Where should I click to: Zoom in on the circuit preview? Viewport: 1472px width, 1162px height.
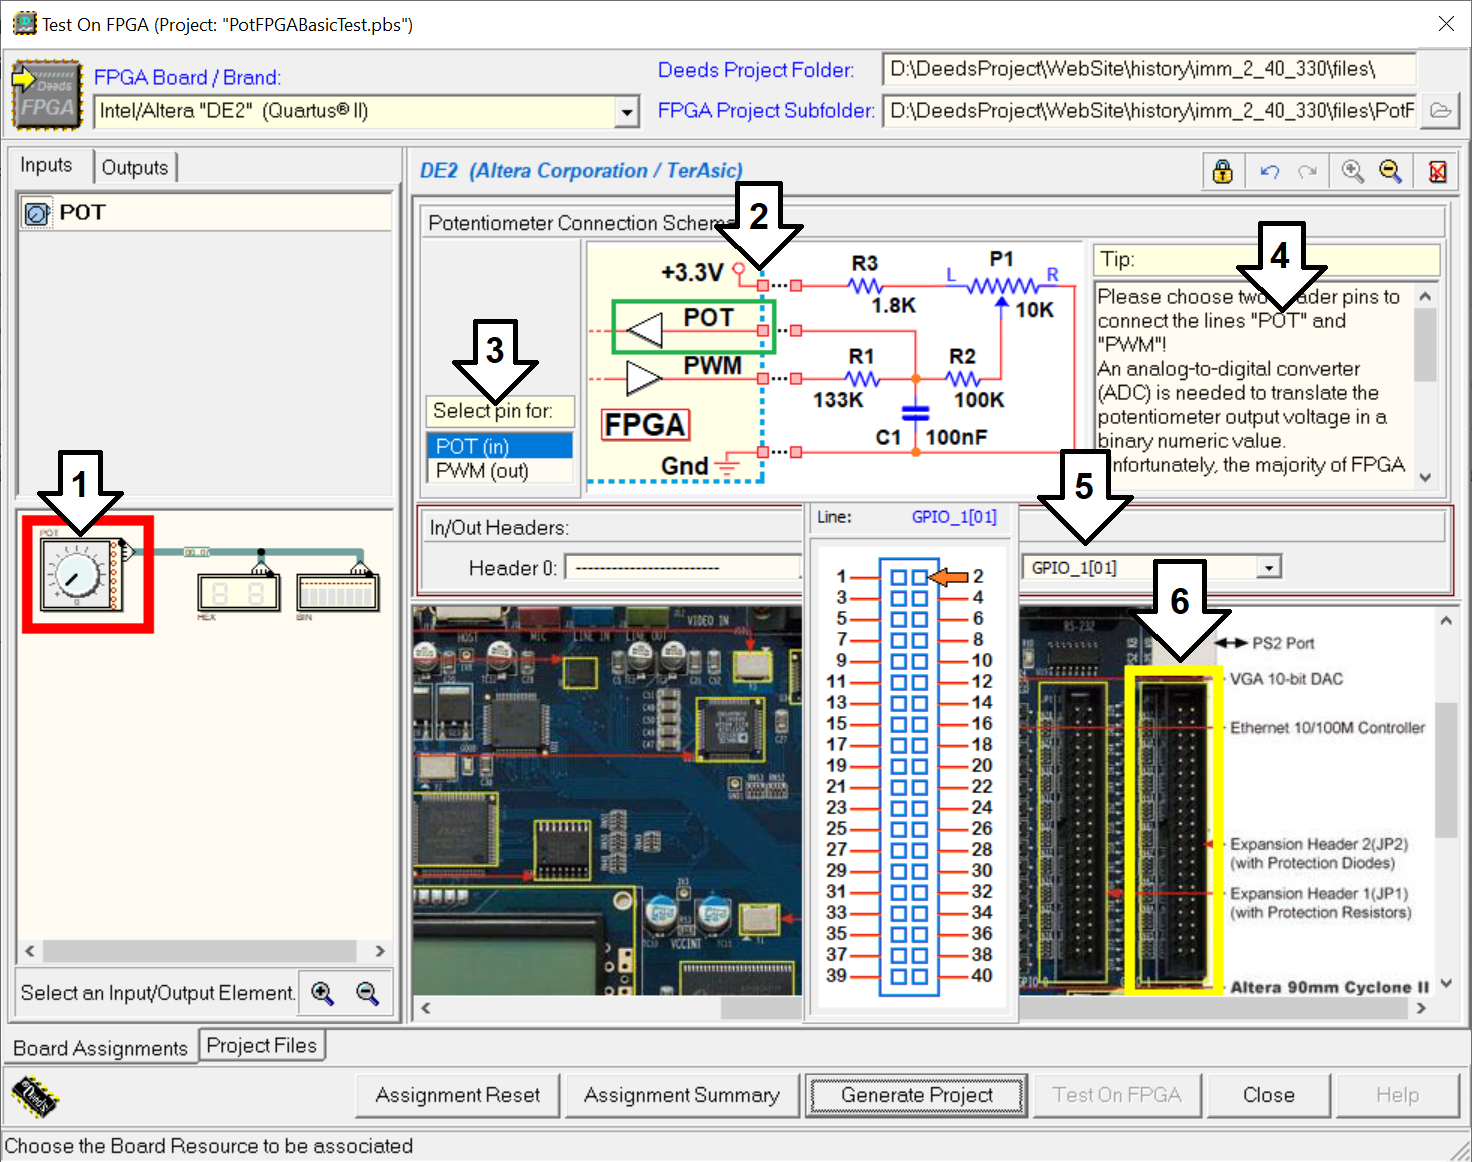(322, 992)
